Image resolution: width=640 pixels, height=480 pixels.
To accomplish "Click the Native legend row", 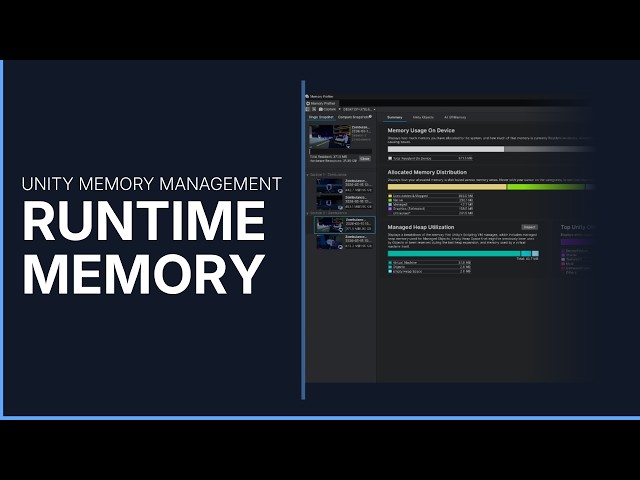I will tap(431, 200).
